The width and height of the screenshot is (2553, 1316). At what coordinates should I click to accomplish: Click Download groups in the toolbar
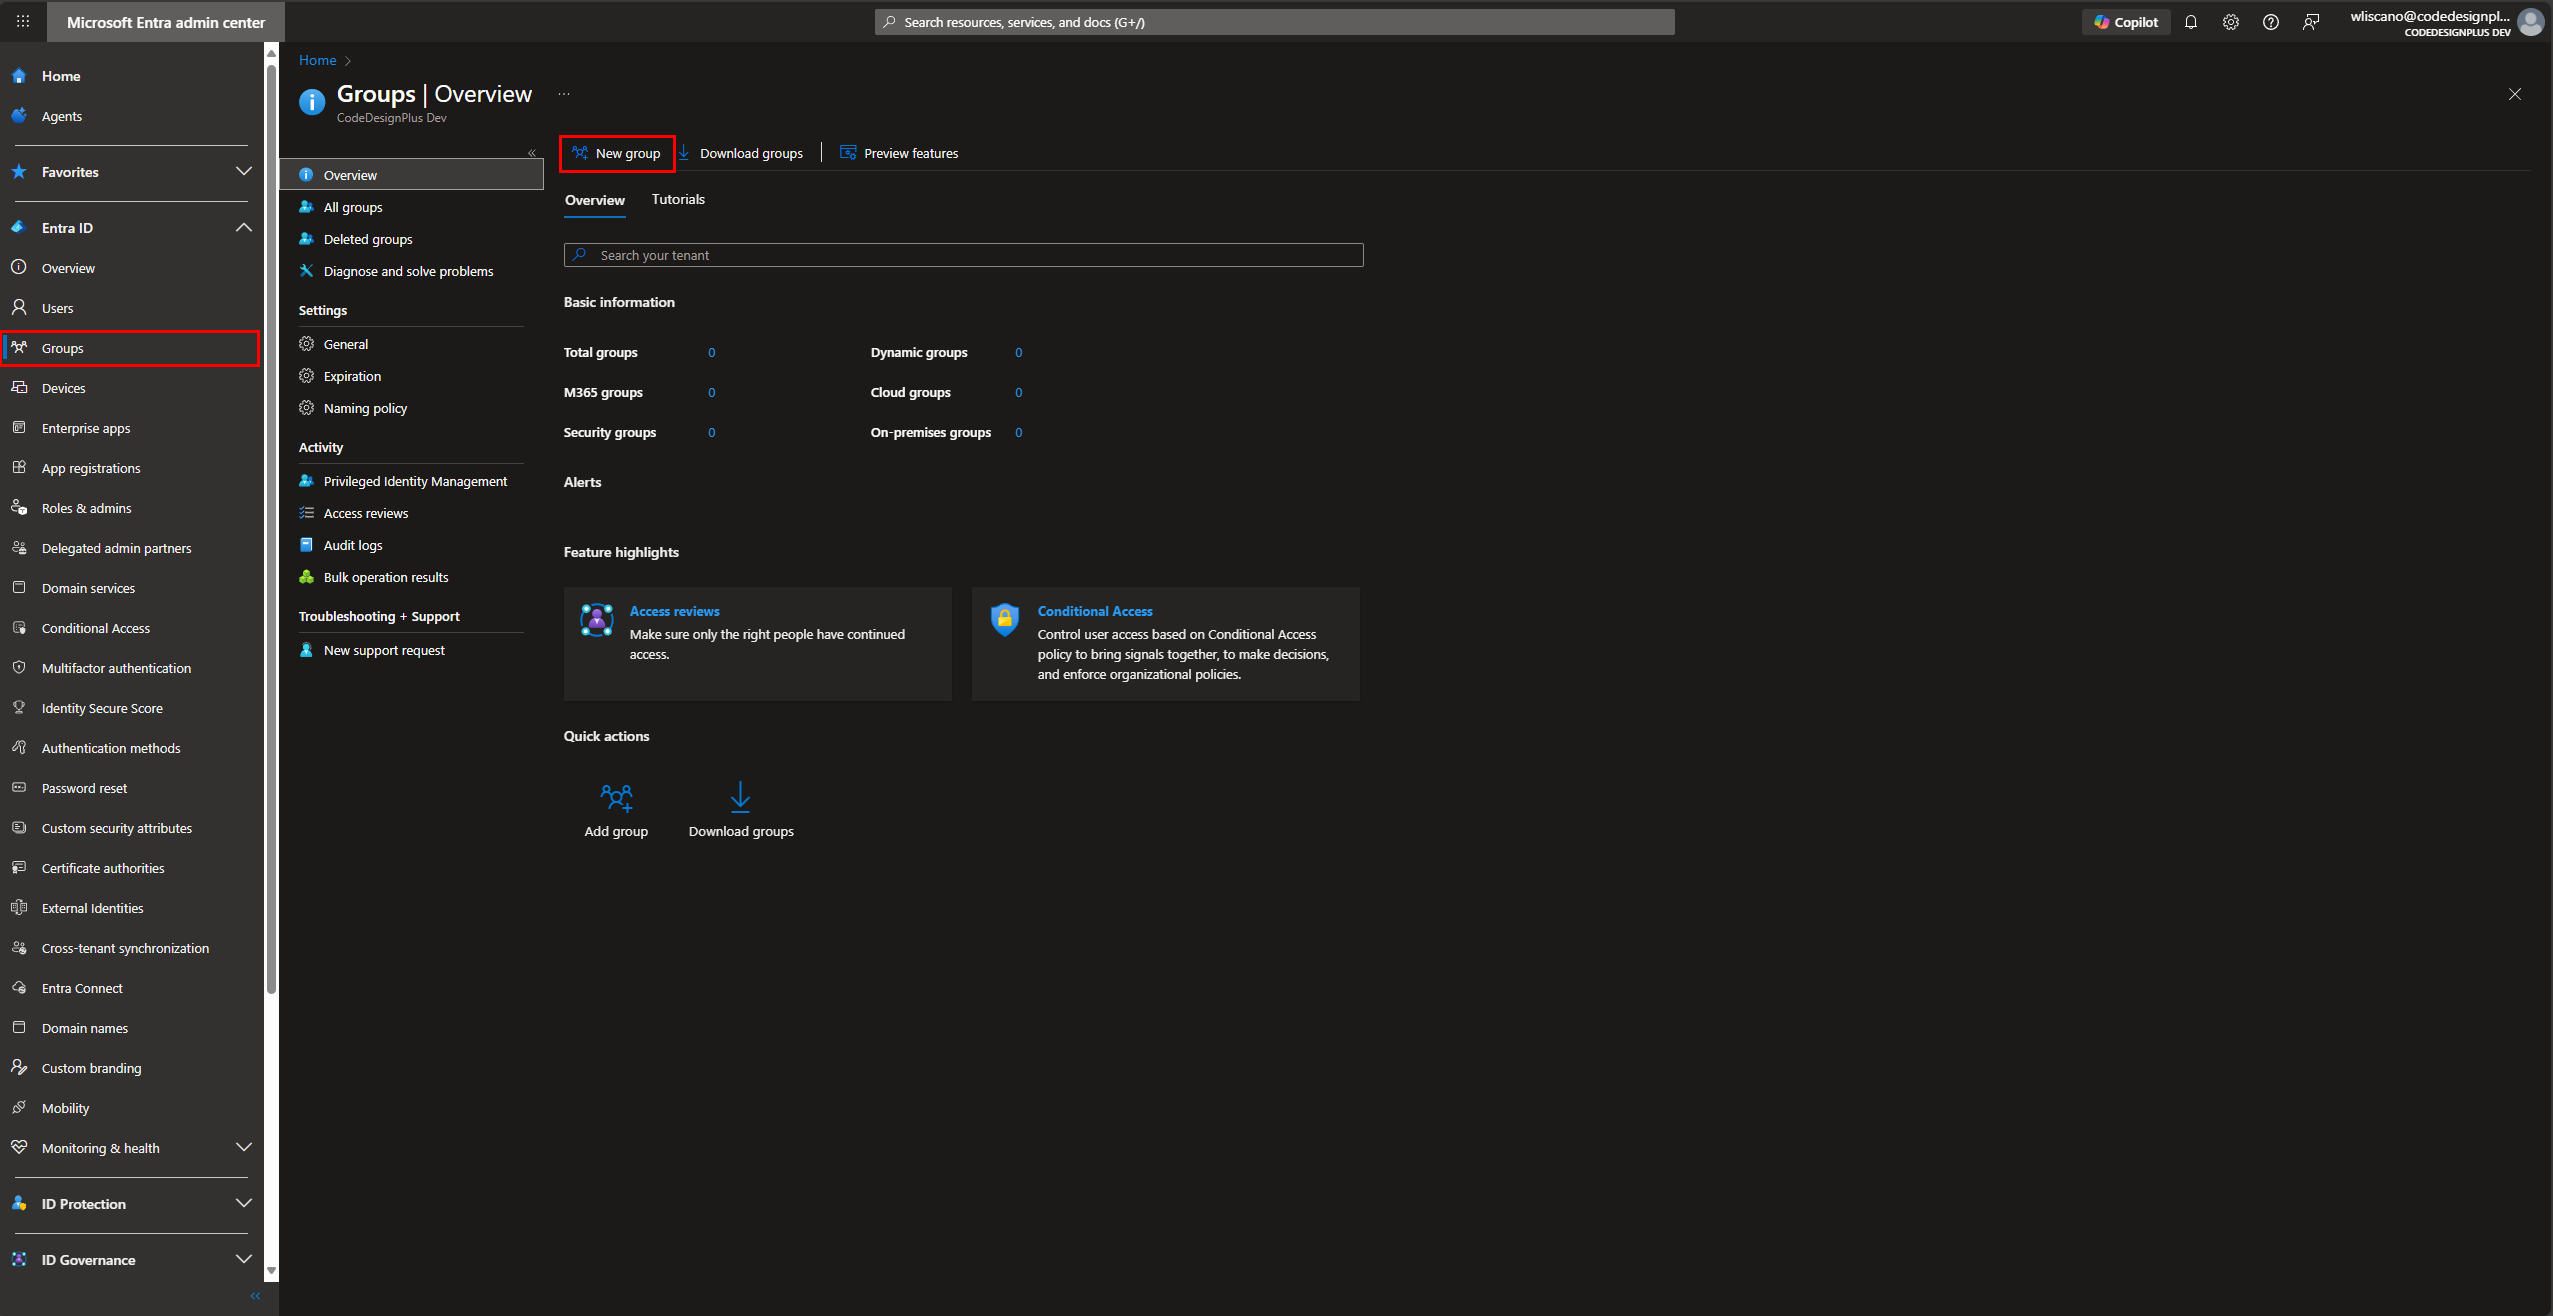[x=741, y=153]
